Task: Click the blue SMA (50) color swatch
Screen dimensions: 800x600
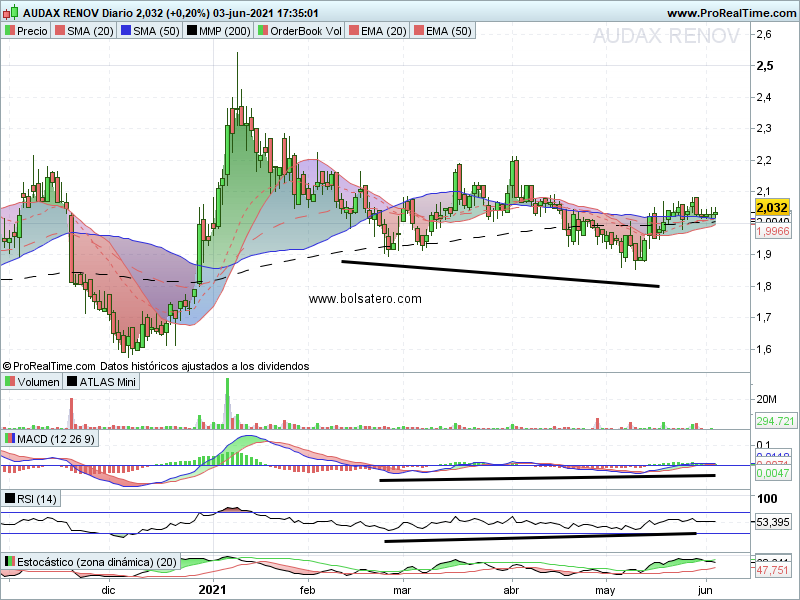Action: coord(126,31)
